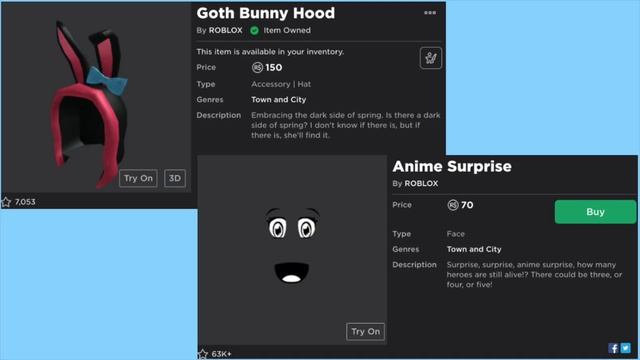Open ROBLOX creator link under Goth Bunny Hood
This screenshot has height=360, width=640.
[x=225, y=30]
